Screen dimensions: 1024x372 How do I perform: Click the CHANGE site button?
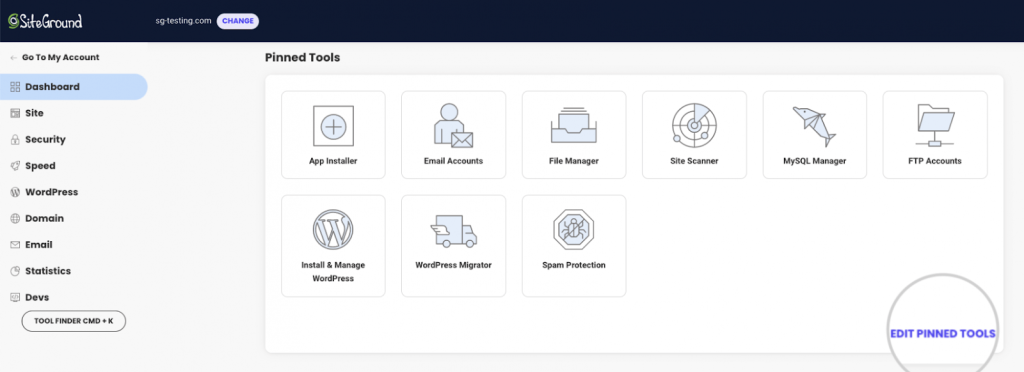tap(238, 21)
